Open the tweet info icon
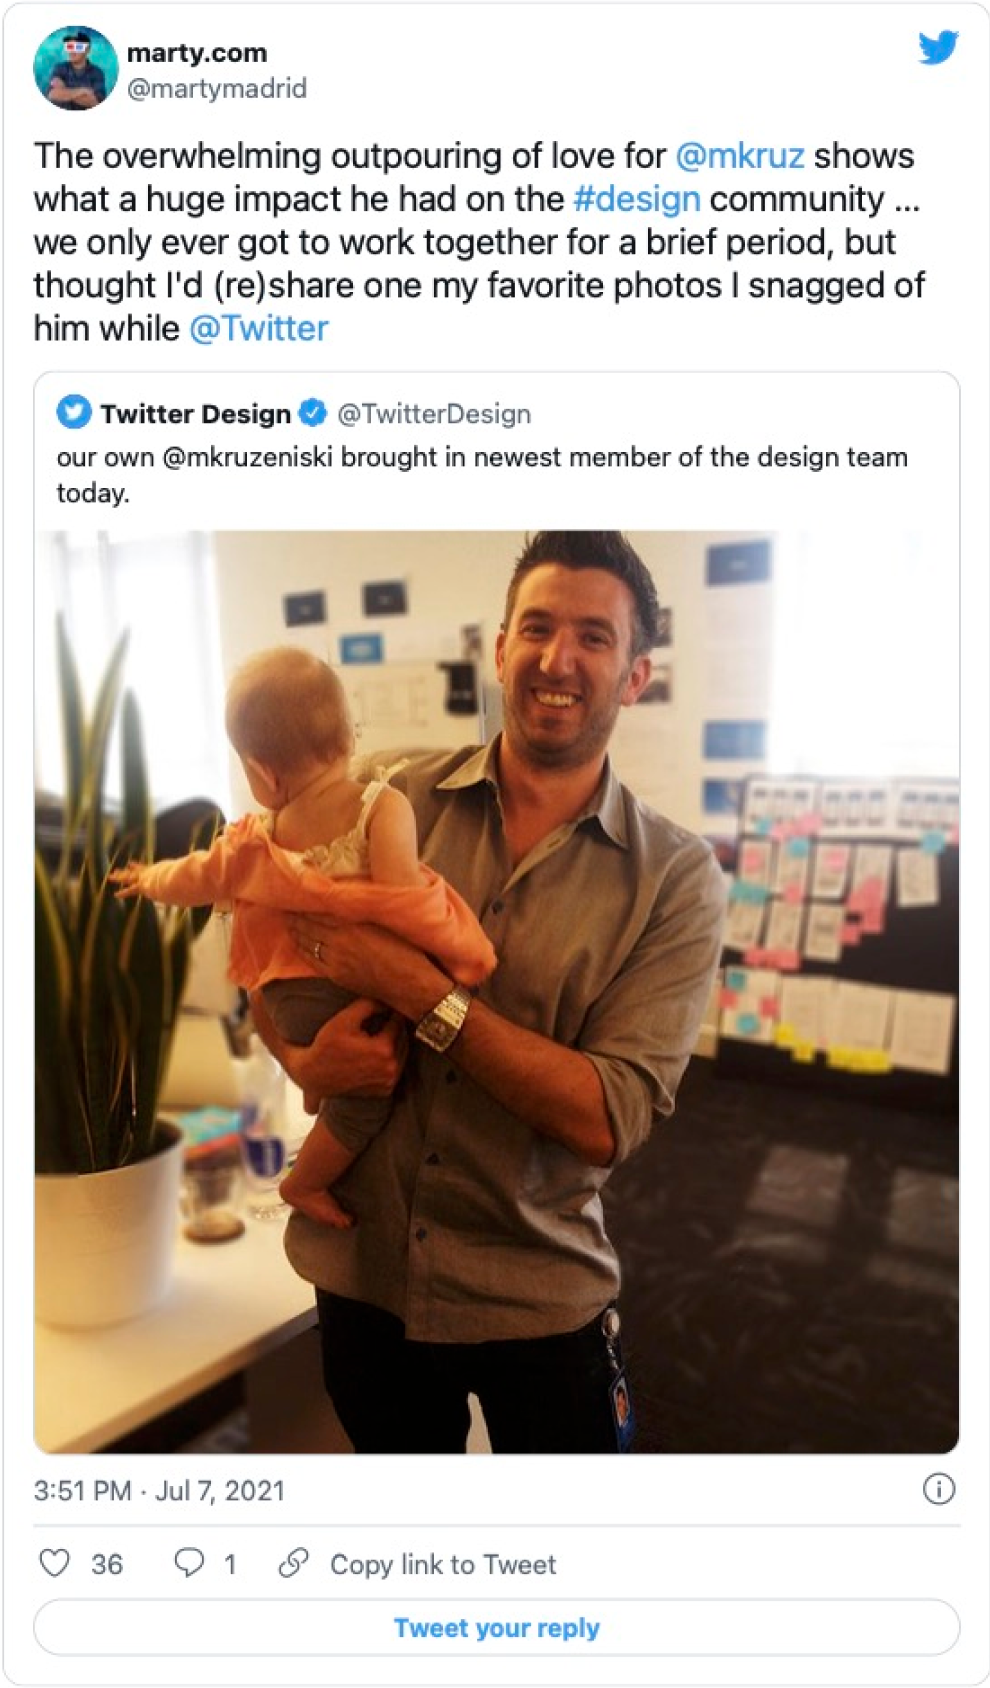The image size is (990, 1688). (938, 1489)
